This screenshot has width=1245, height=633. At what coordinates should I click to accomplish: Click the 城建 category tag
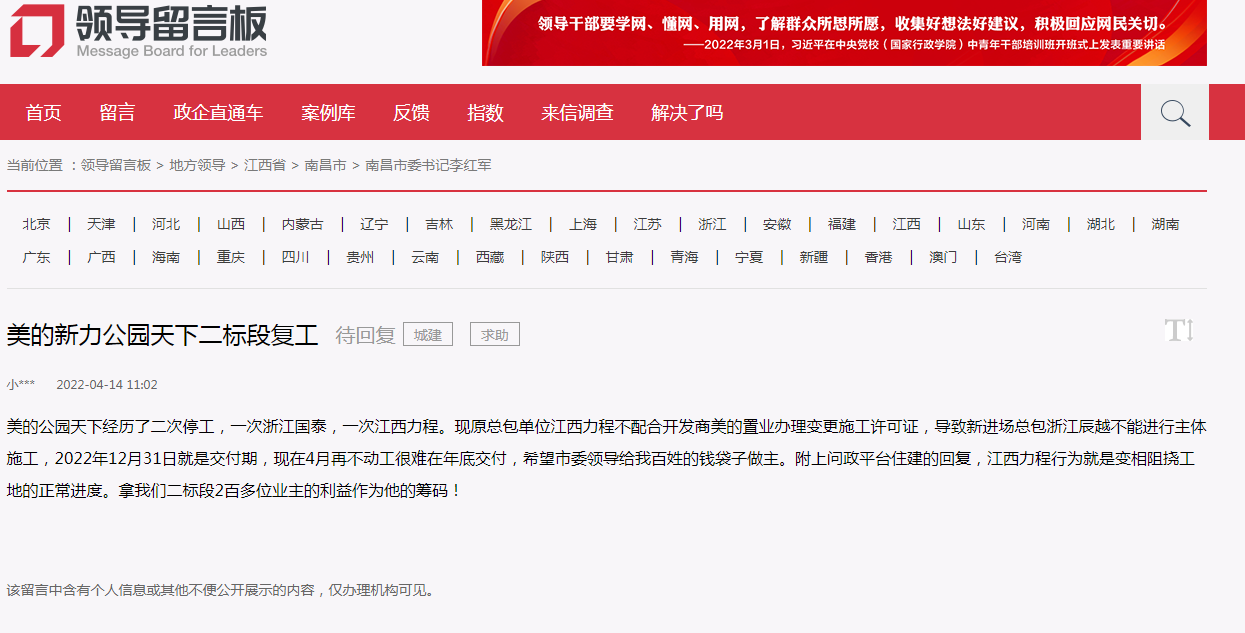[428, 335]
